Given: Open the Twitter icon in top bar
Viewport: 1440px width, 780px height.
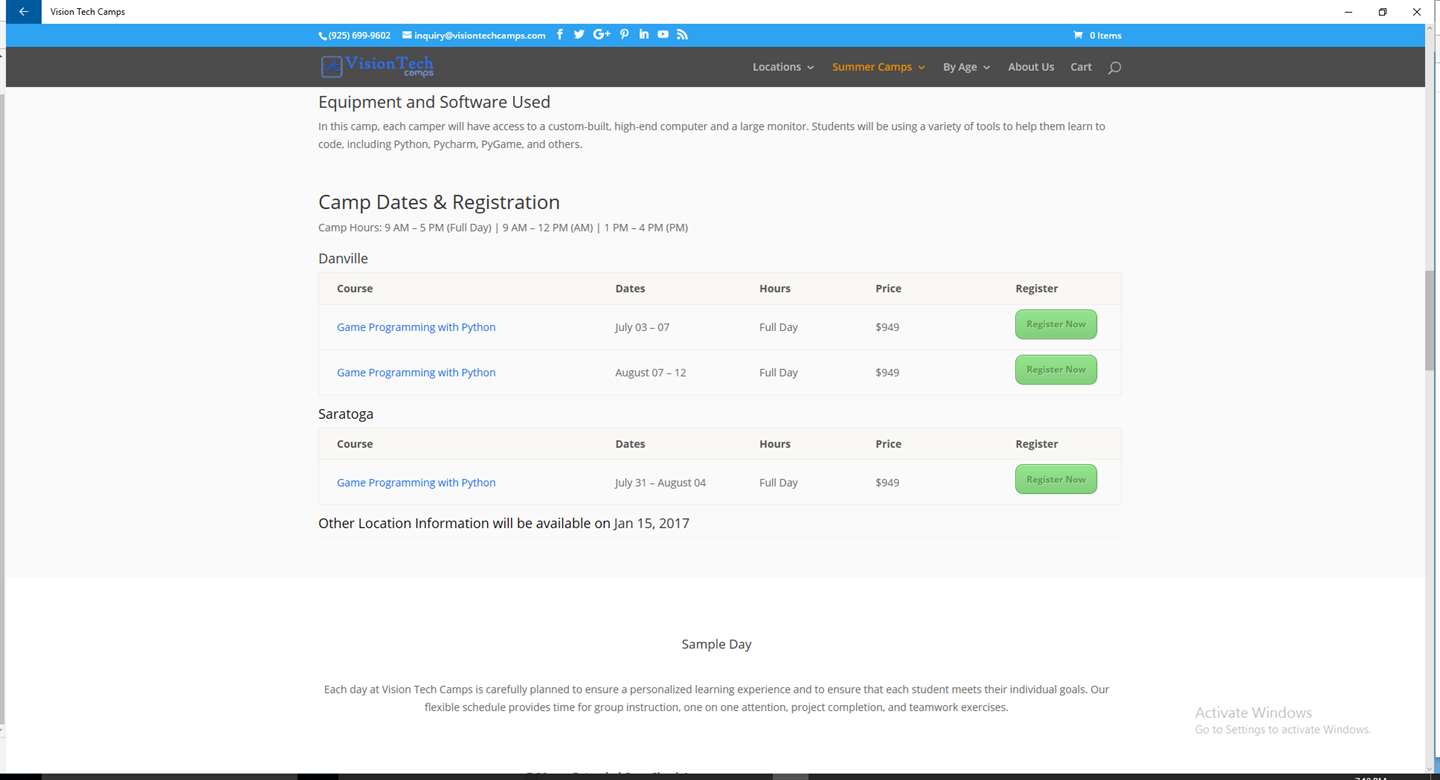Looking at the screenshot, I should click(x=579, y=34).
